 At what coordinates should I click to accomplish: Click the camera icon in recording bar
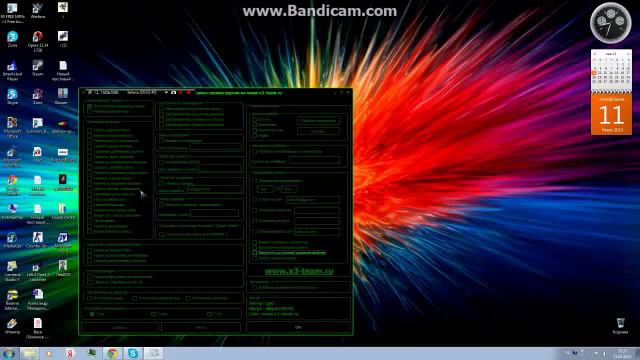tap(173, 93)
